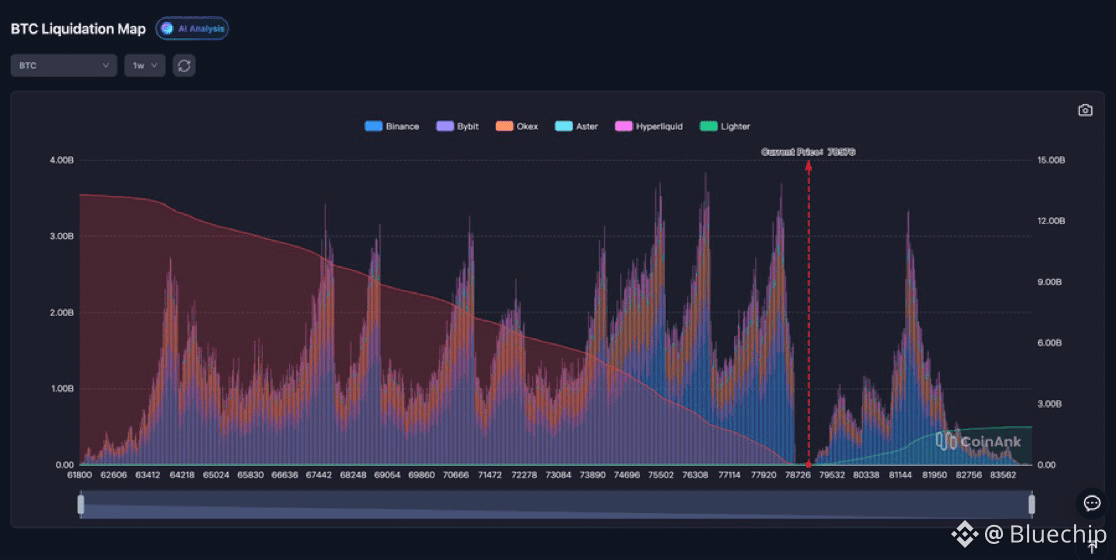Open the AI Analysis button
Image resolution: width=1116 pixels, height=560 pixels.
(x=192, y=28)
